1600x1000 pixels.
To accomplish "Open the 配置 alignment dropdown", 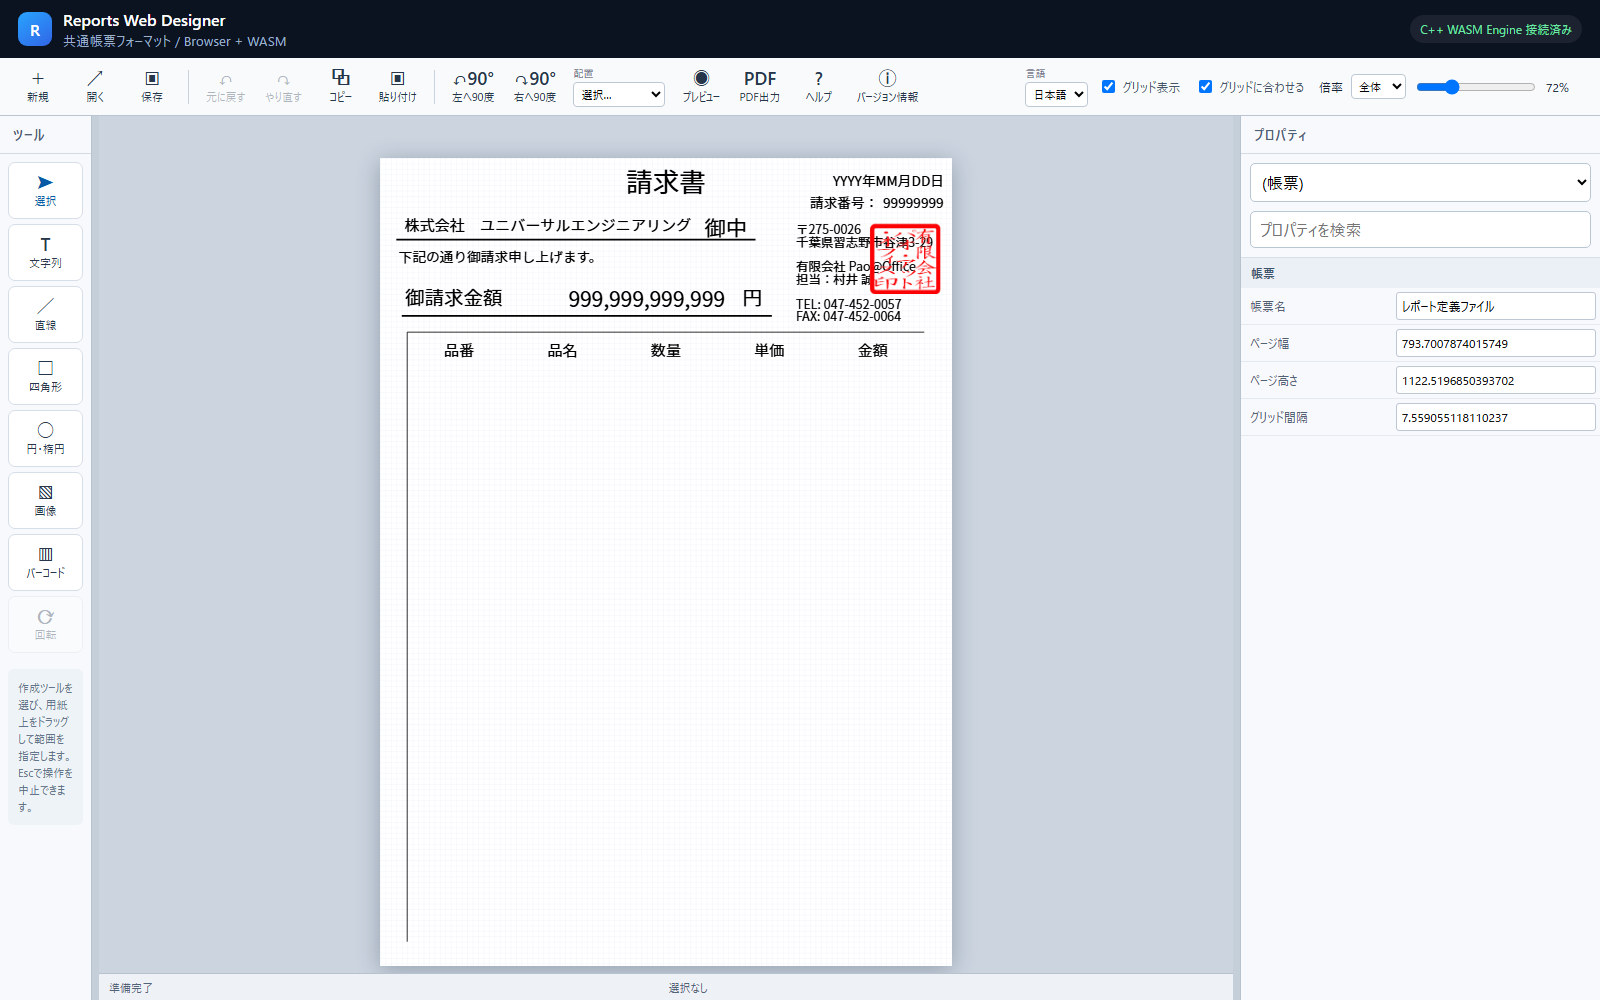I will [619, 95].
